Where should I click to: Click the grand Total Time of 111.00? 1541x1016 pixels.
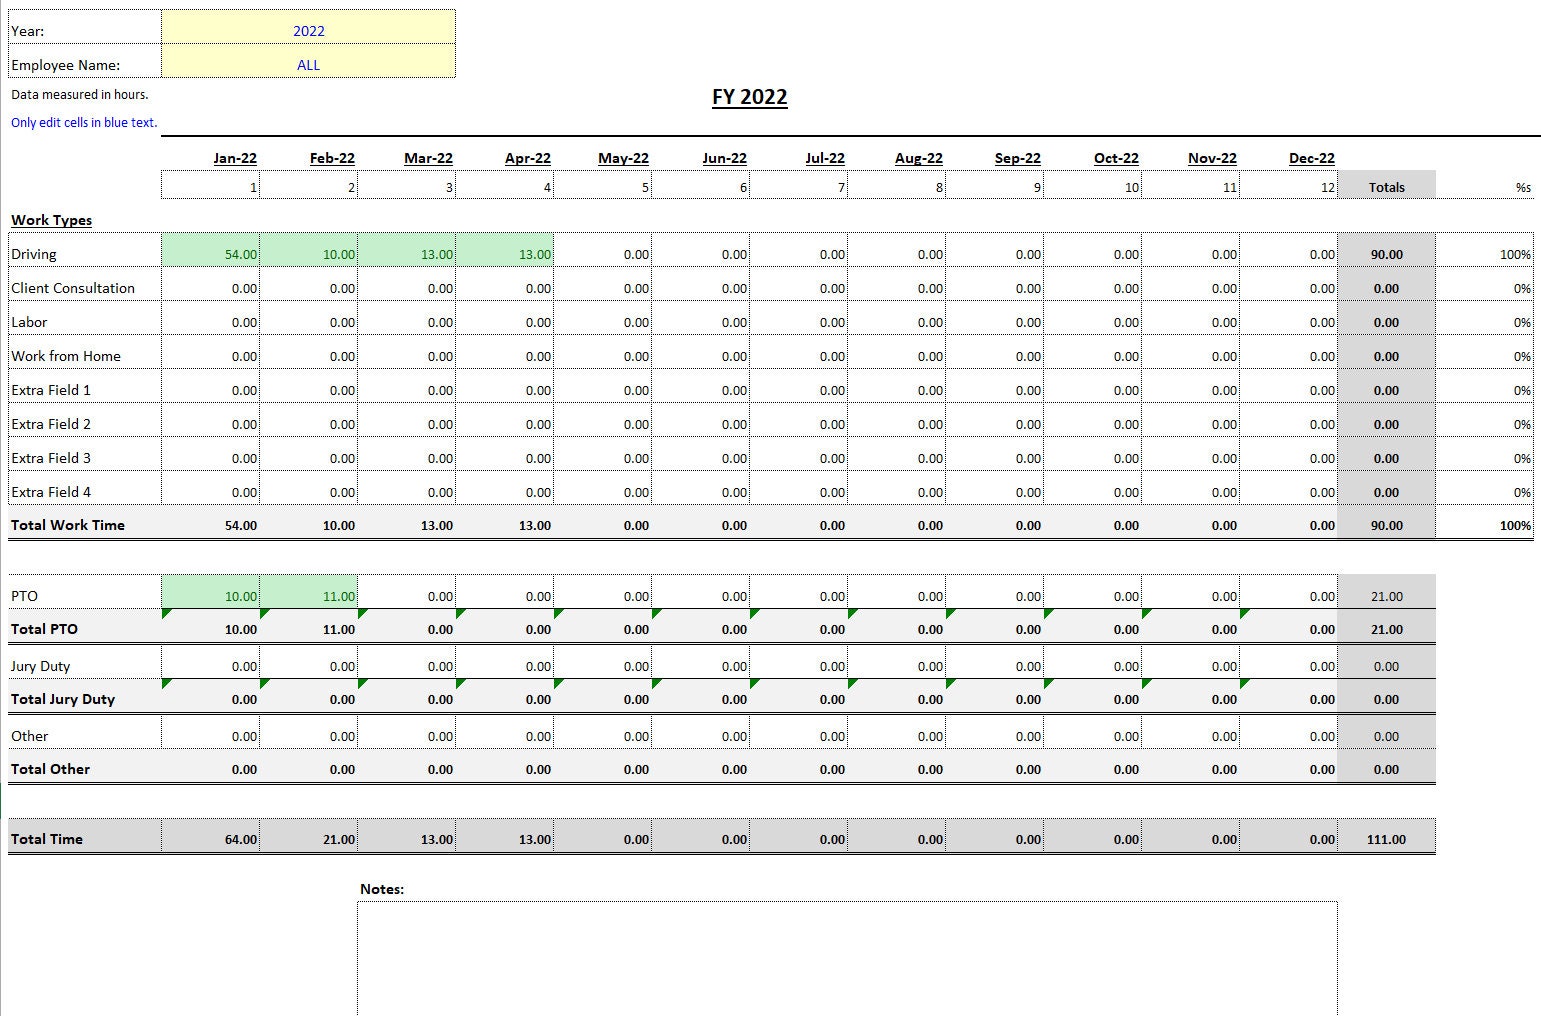click(x=1385, y=839)
